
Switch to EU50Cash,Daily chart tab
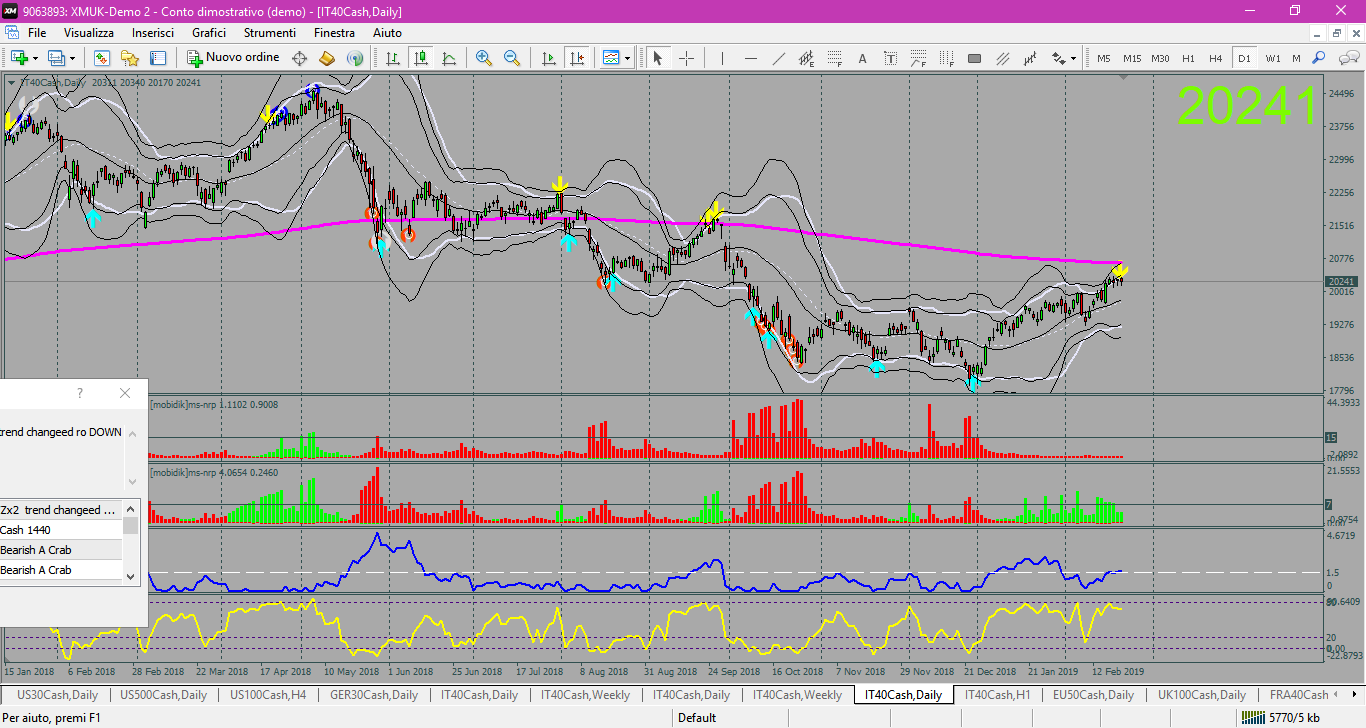pyautogui.click(x=1094, y=695)
